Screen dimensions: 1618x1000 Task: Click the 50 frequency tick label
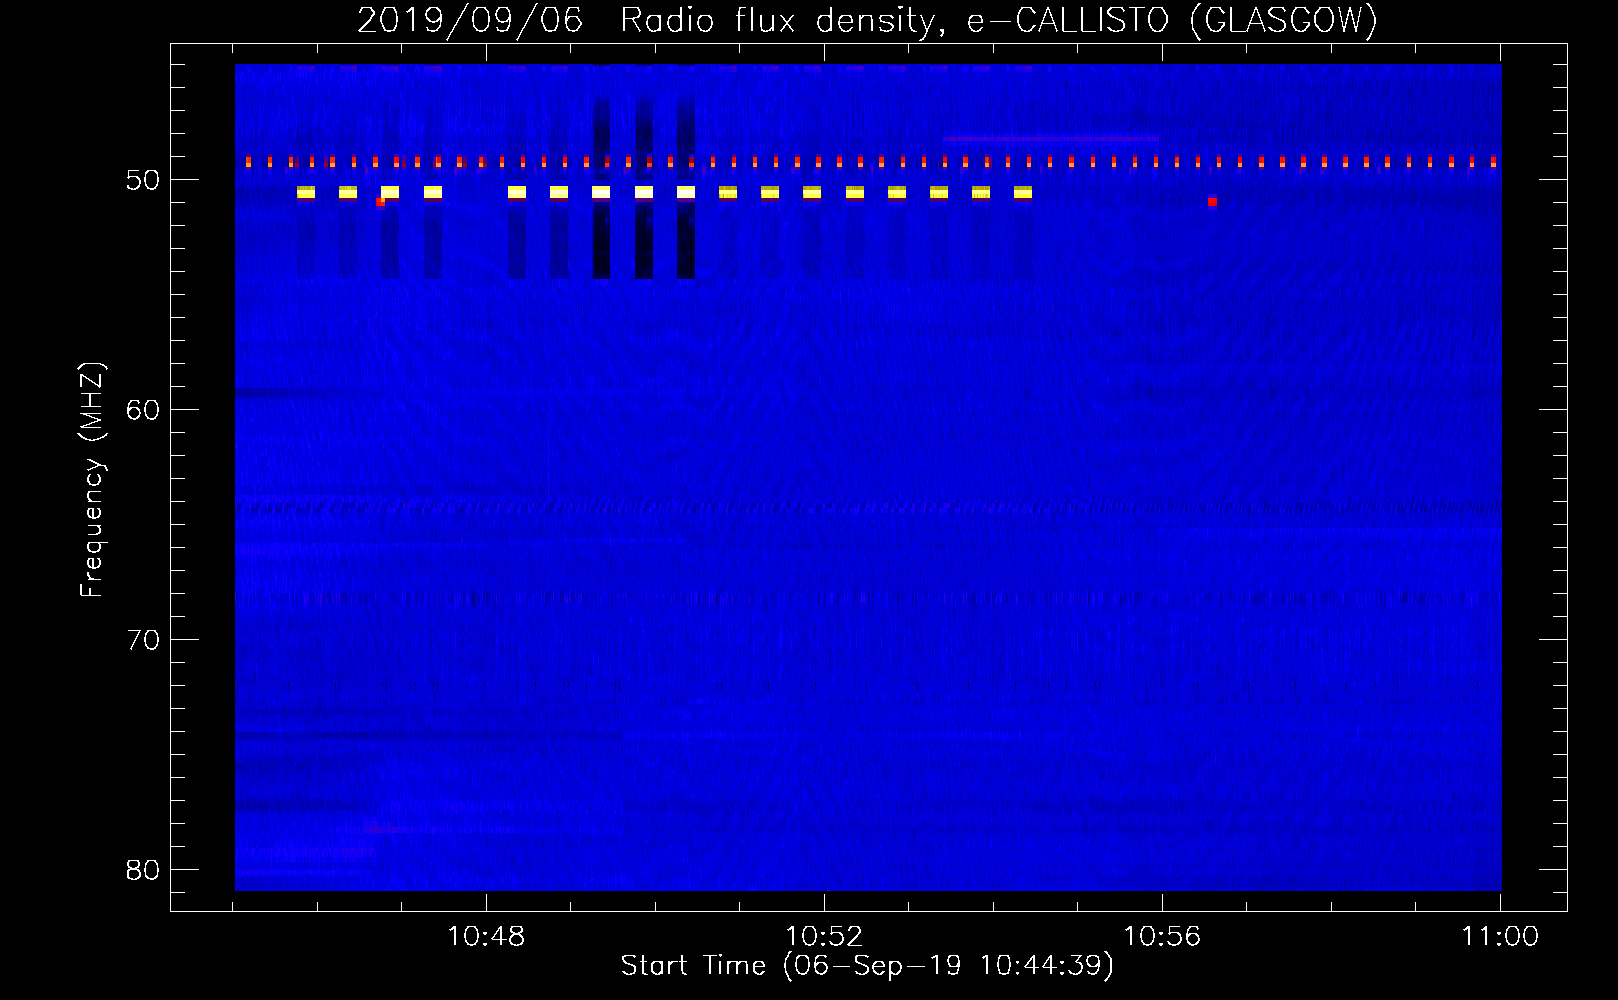143,180
